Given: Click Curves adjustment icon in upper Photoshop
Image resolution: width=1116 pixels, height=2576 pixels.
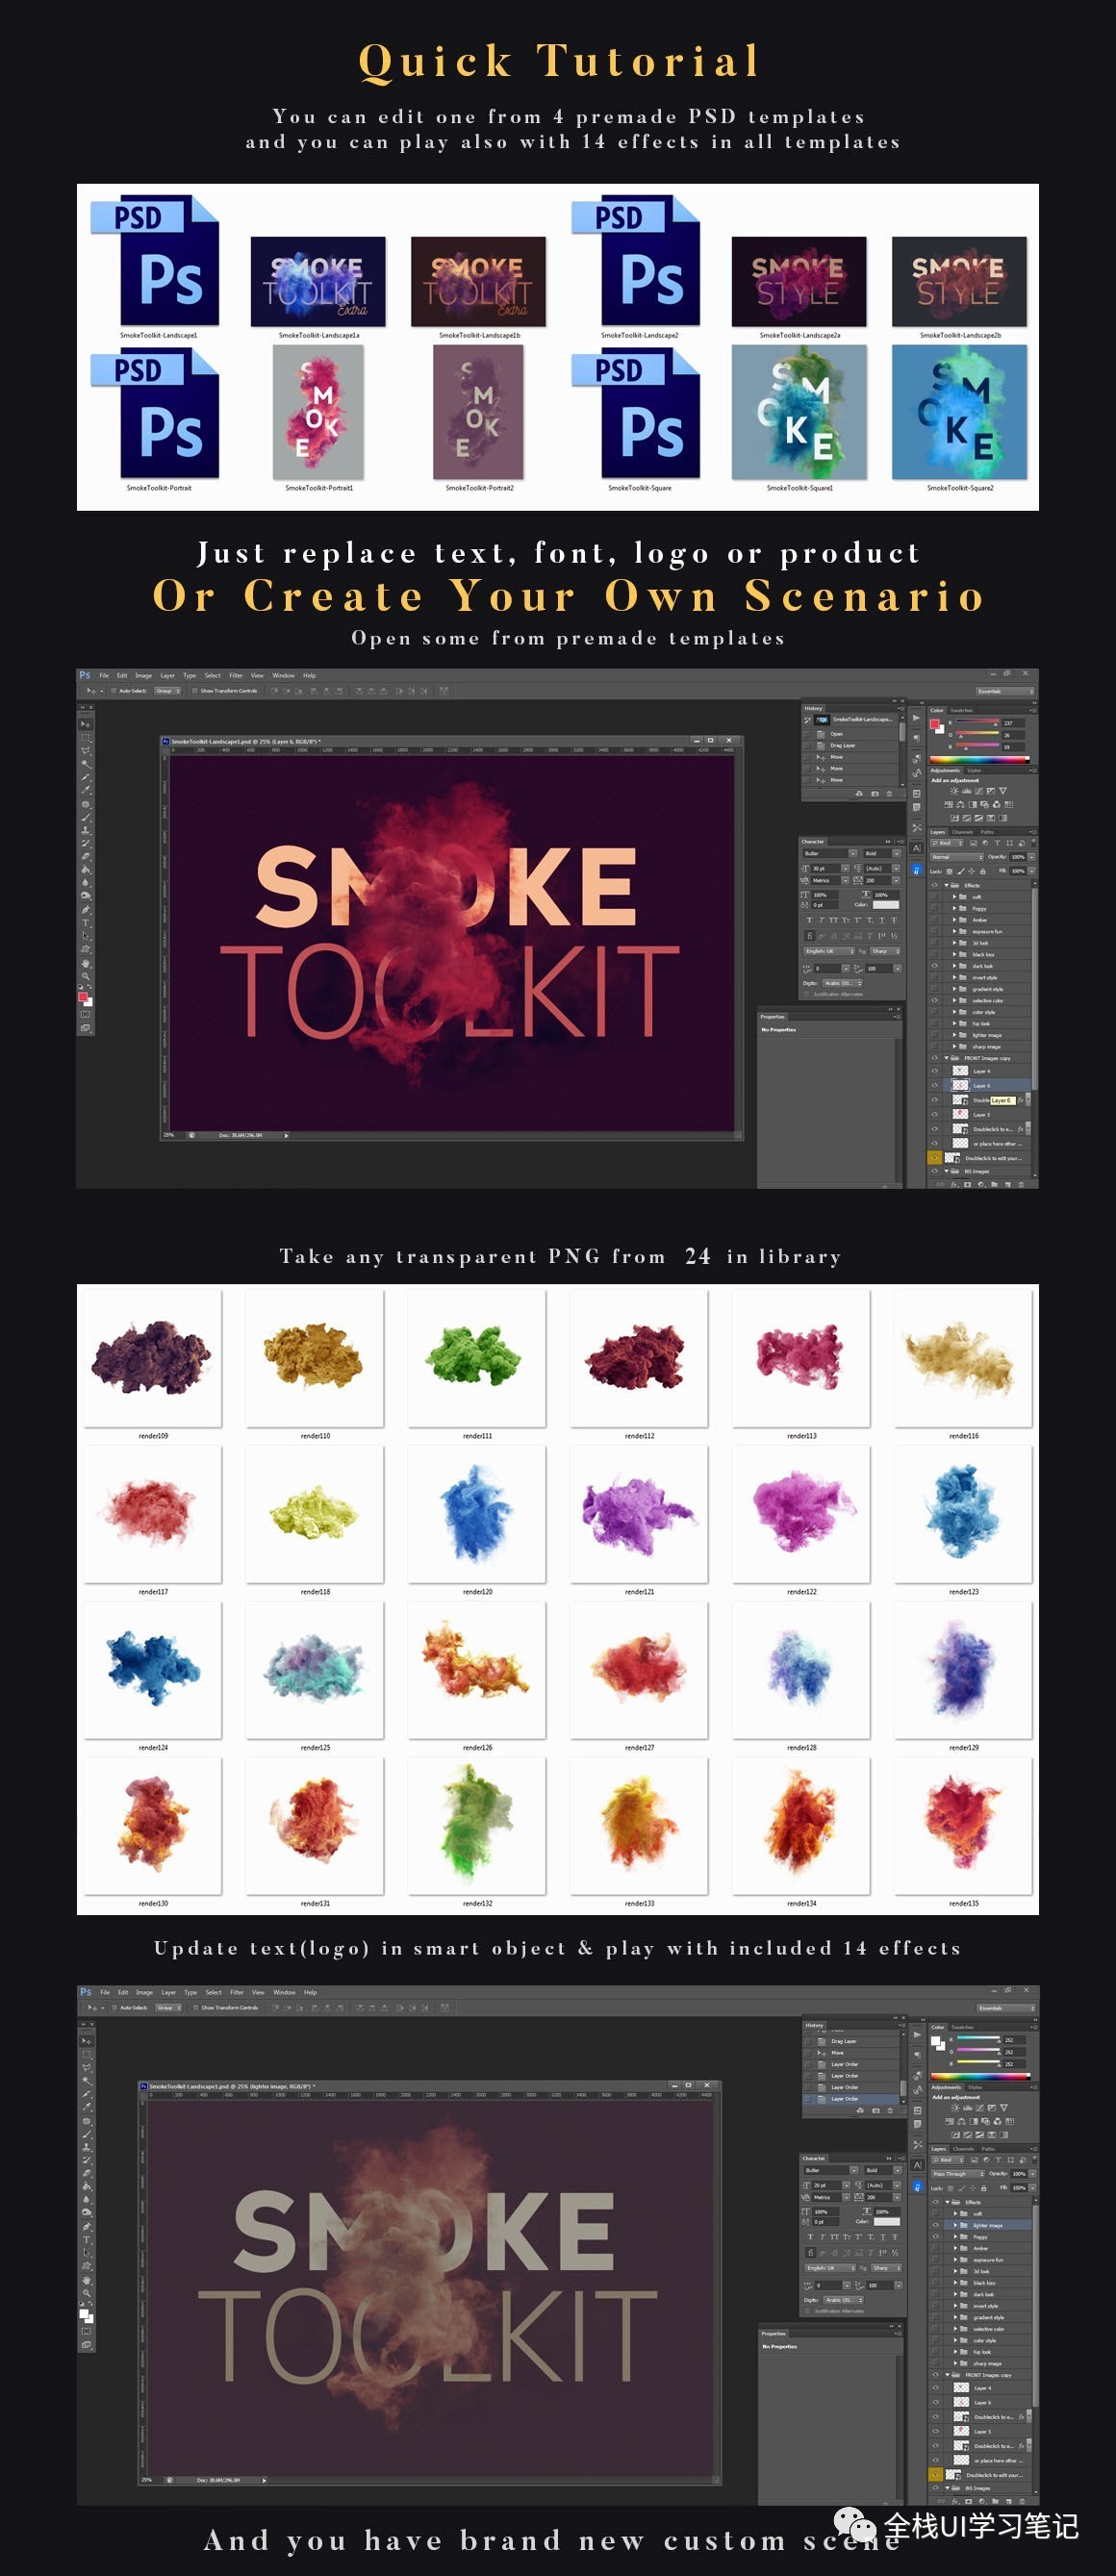Looking at the screenshot, I should coord(979,791).
